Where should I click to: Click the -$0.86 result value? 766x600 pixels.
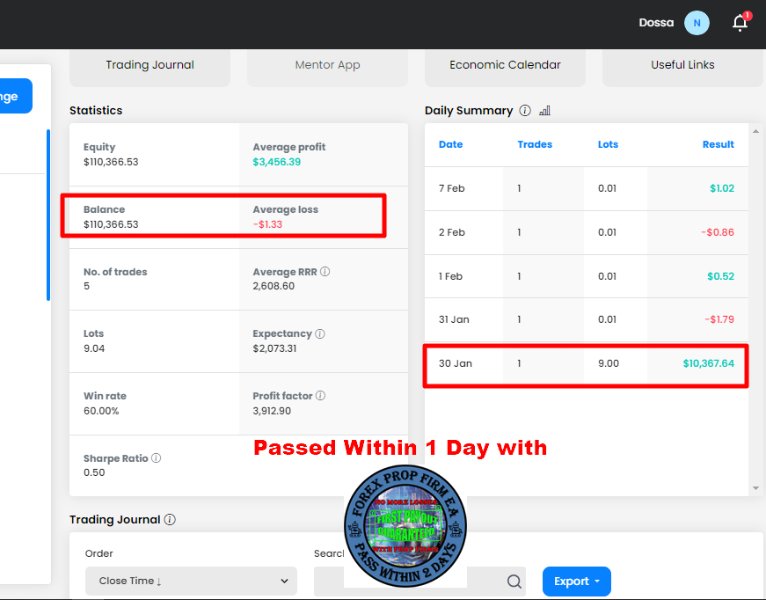point(717,232)
